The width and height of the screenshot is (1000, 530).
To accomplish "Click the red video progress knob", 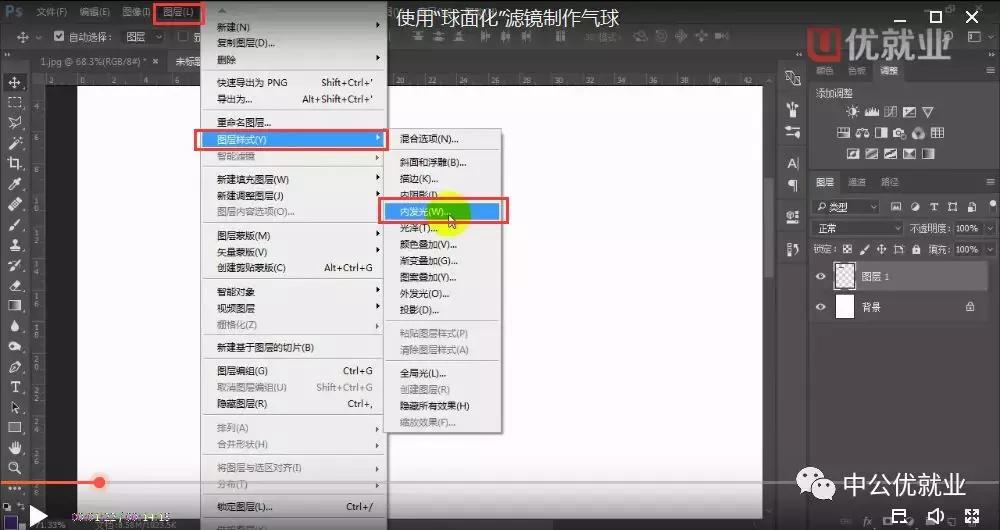I will point(99,482).
